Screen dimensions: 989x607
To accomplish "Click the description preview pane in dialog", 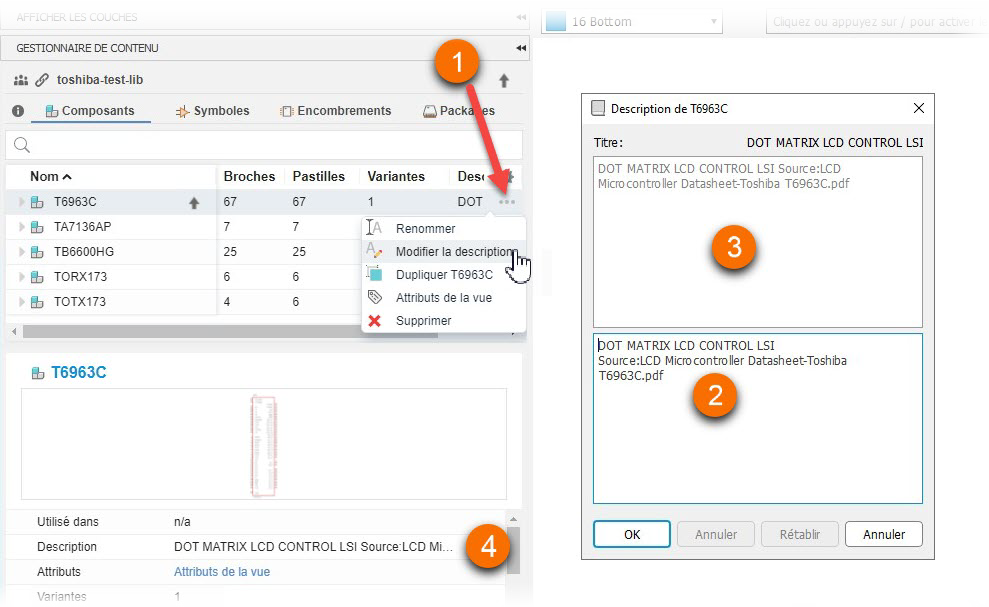I will [758, 242].
